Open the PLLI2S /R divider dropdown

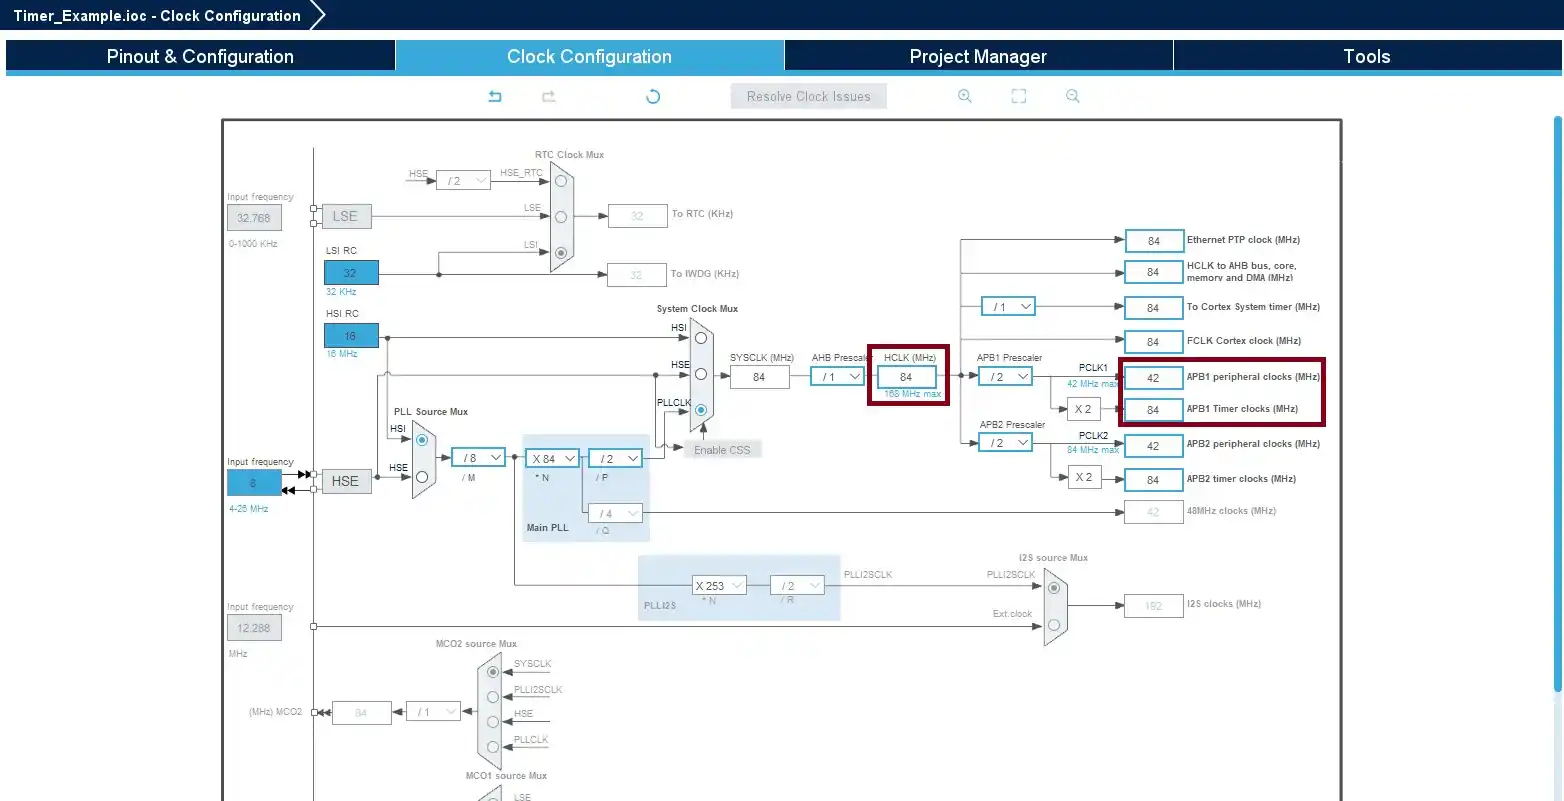(797, 585)
